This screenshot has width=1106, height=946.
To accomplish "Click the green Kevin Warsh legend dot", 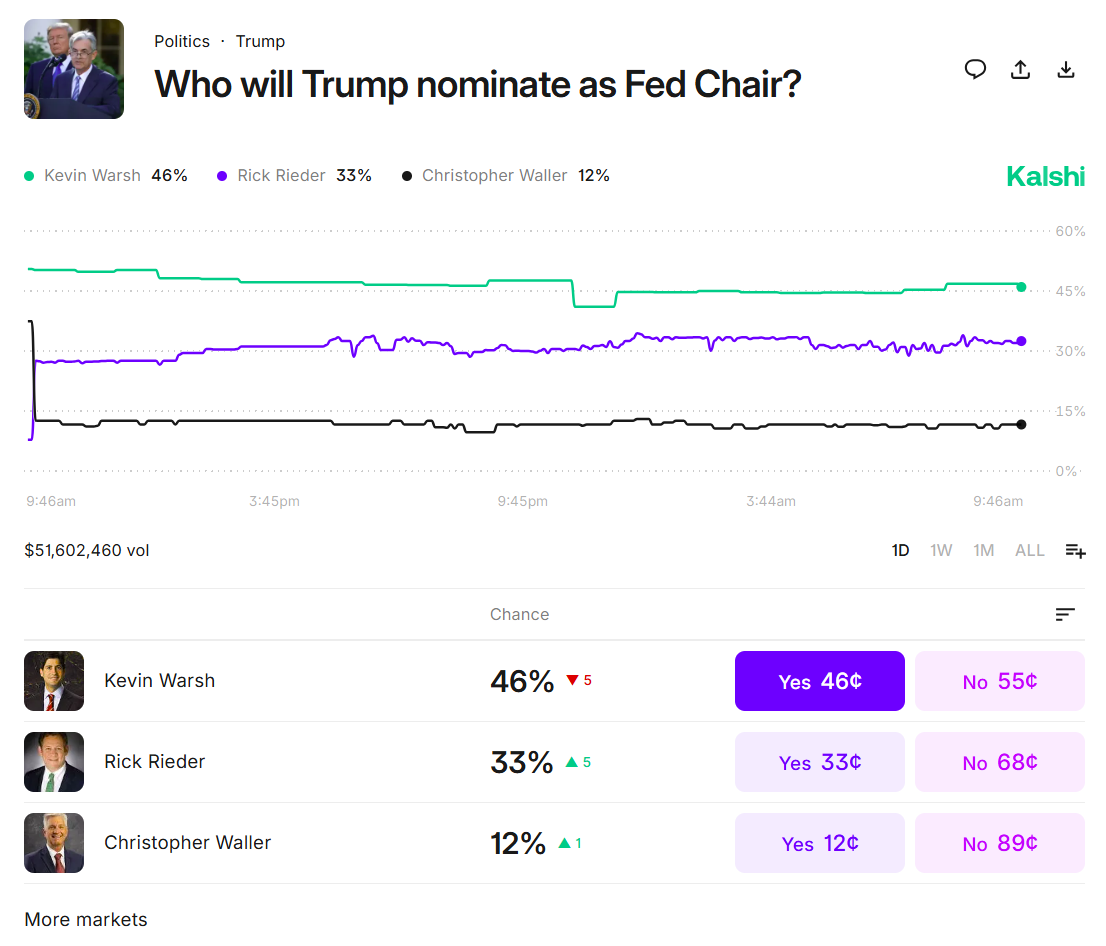I will point(29,176).
